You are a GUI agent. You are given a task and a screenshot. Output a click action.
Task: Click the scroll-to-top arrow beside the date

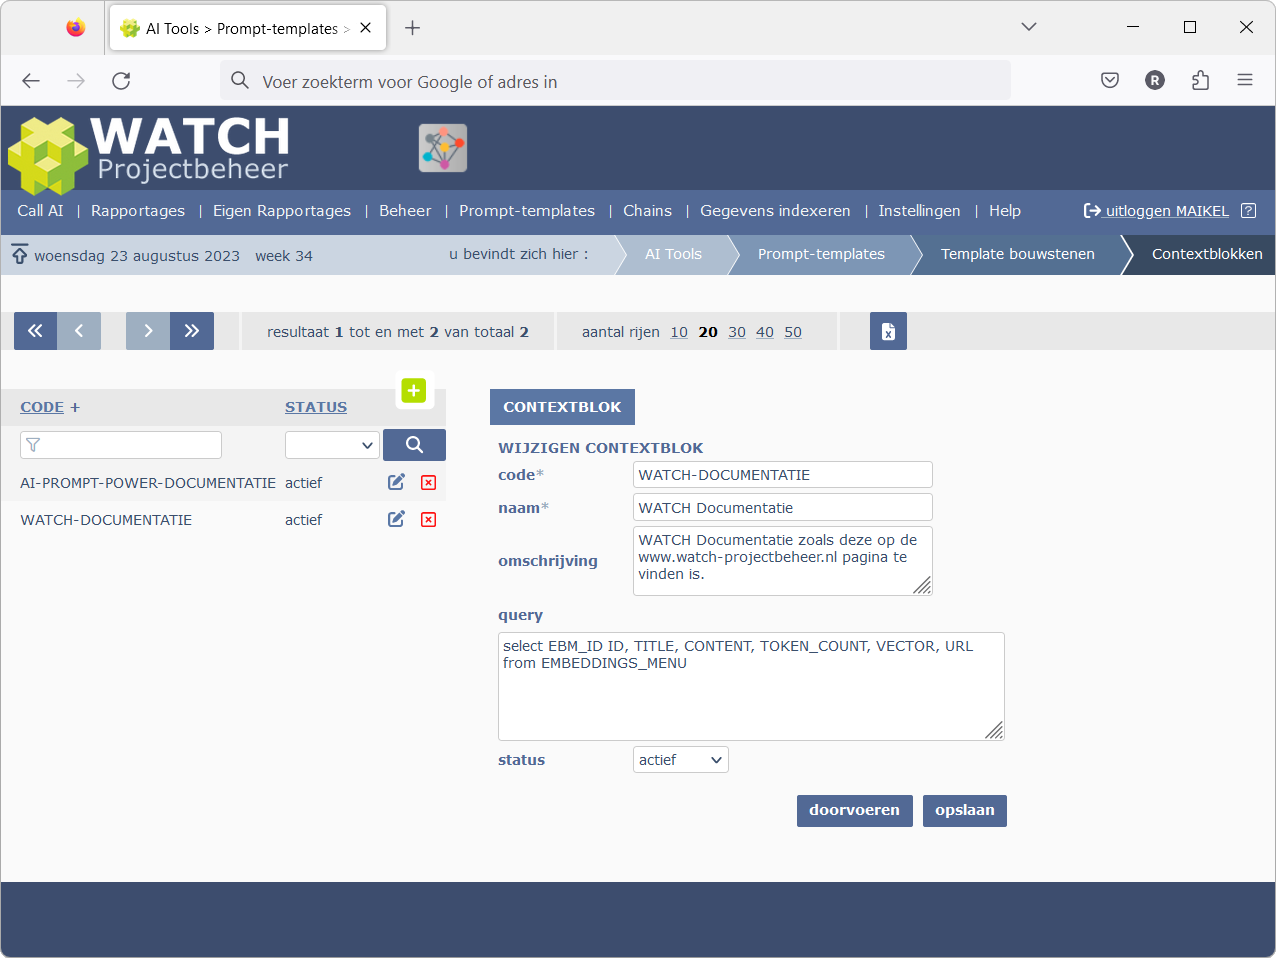(20, 254)
